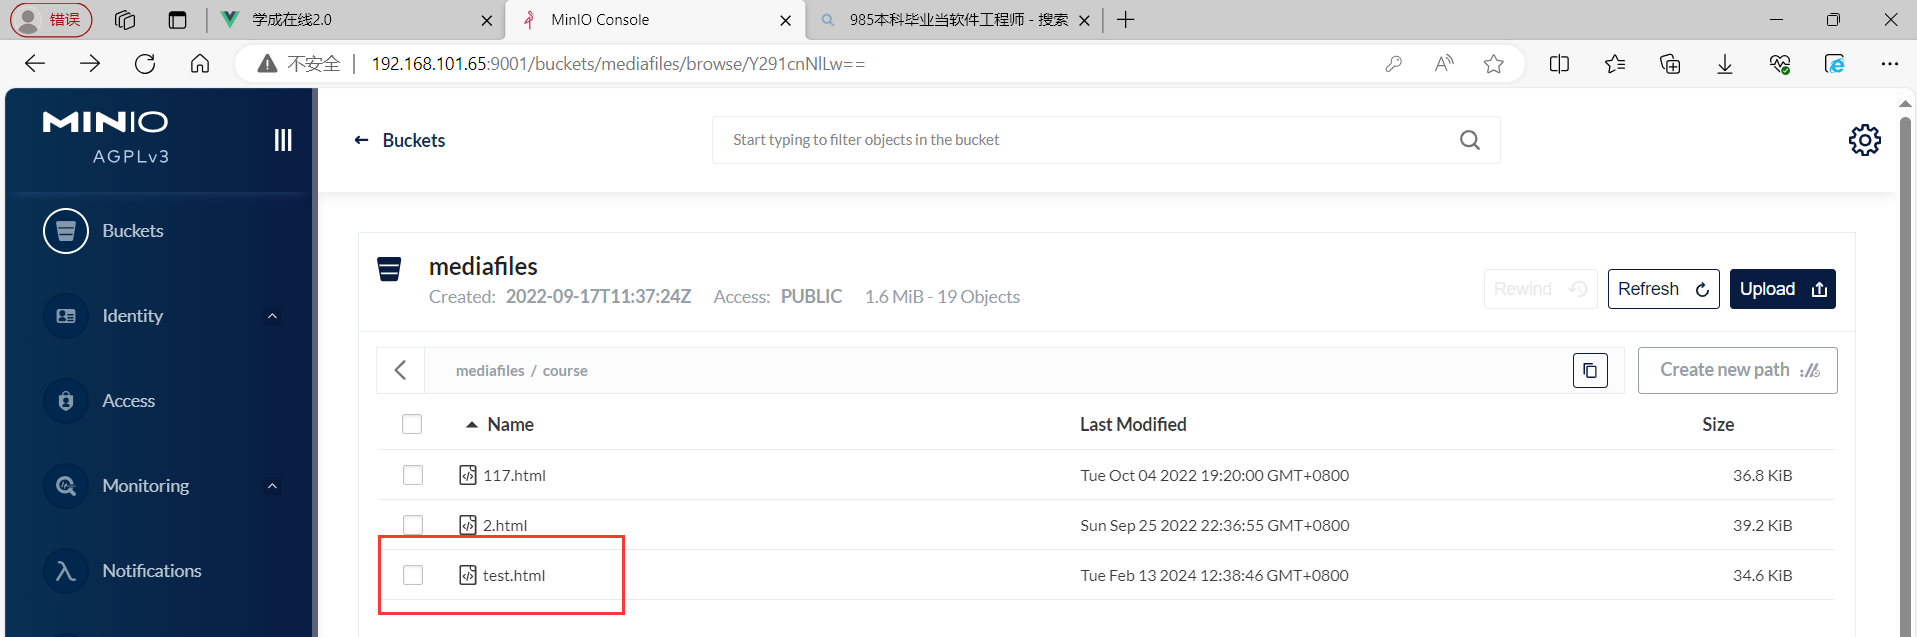Open the test.html file
The image size is (1917, 637).
pos(514,576)
